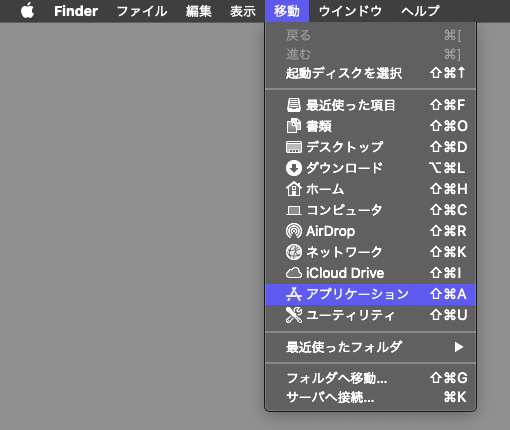Open the Apple menu logo
Viewport: 510px width, 430px height.
click(27, 11)
